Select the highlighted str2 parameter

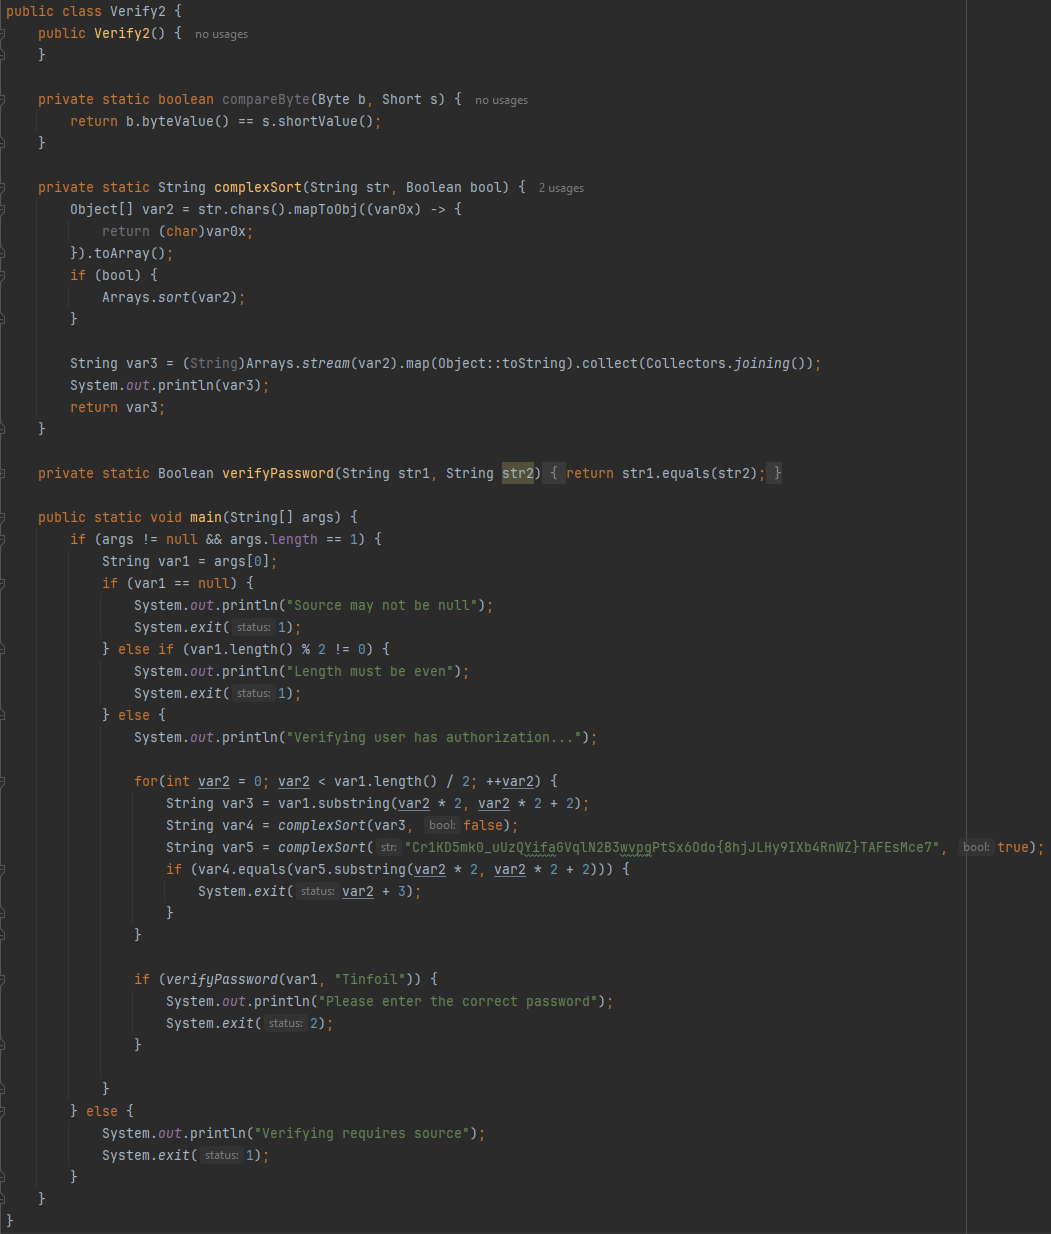click(x=518, y=473)
